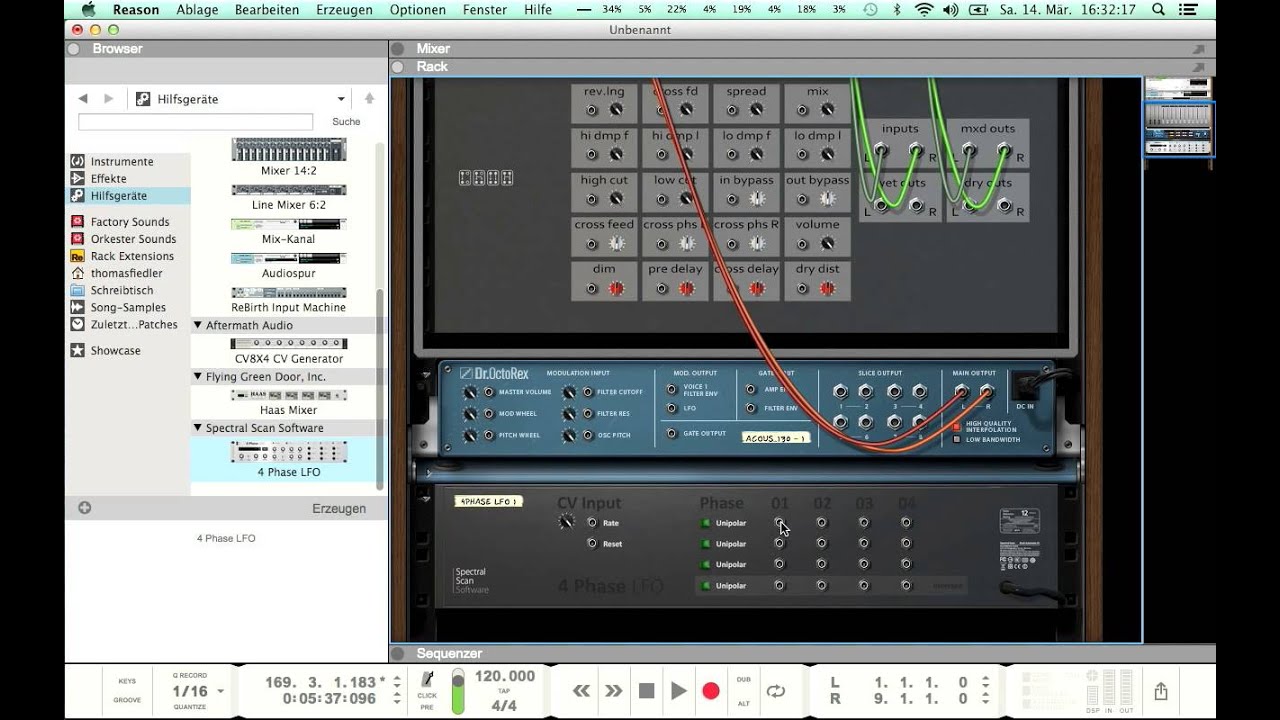Toggle the Unipolar switch on the inverted row
Screen dimensions: 1280x720
[x=705, y=585]
